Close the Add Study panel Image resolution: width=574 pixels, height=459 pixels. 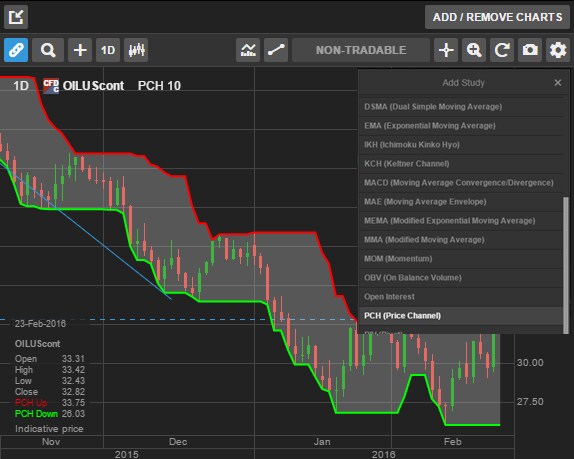coord(558,83)
